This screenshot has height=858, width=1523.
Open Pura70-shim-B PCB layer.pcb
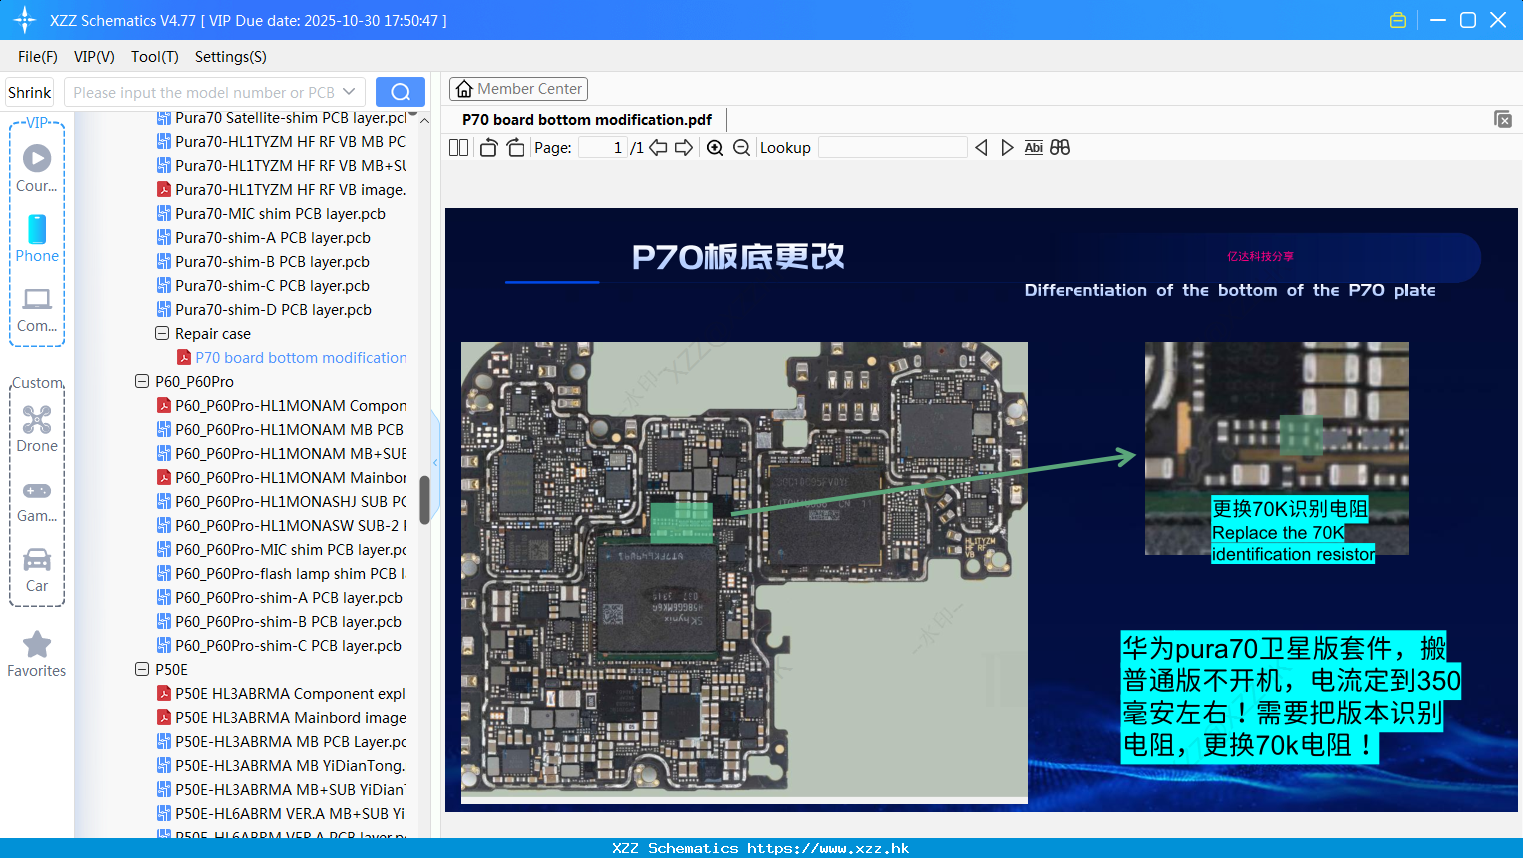tap(264, 262)
